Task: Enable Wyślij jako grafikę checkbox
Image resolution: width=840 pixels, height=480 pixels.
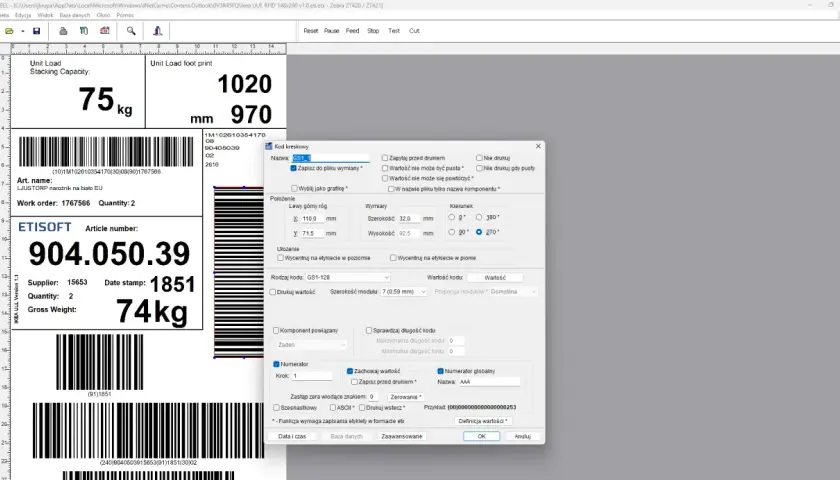Action: [x=294, y=189]
